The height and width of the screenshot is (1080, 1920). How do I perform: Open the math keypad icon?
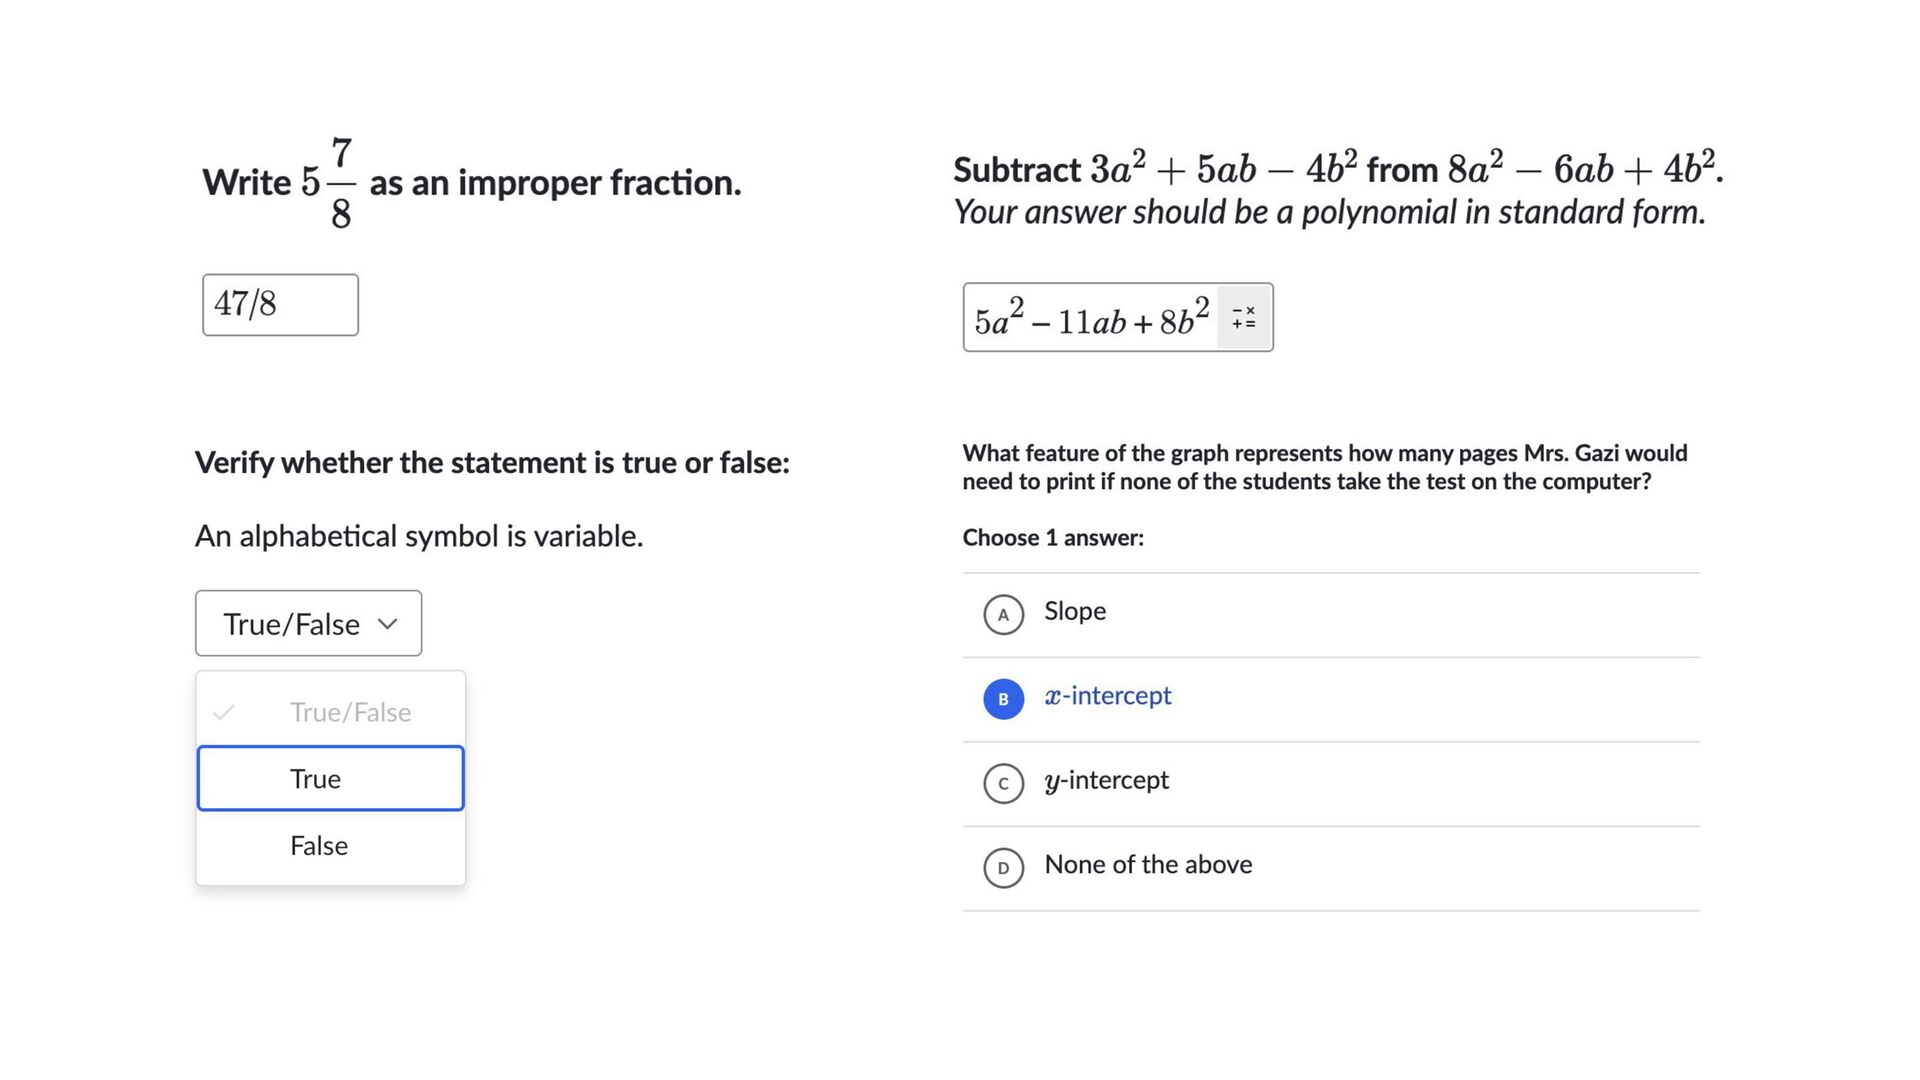1244,318
